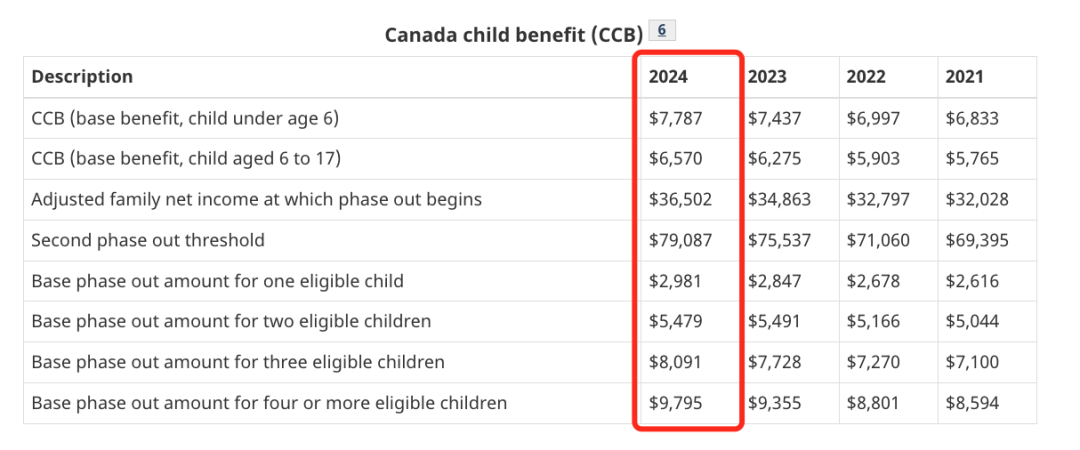Select the $8,594 cell for 2021

(972, 403)
